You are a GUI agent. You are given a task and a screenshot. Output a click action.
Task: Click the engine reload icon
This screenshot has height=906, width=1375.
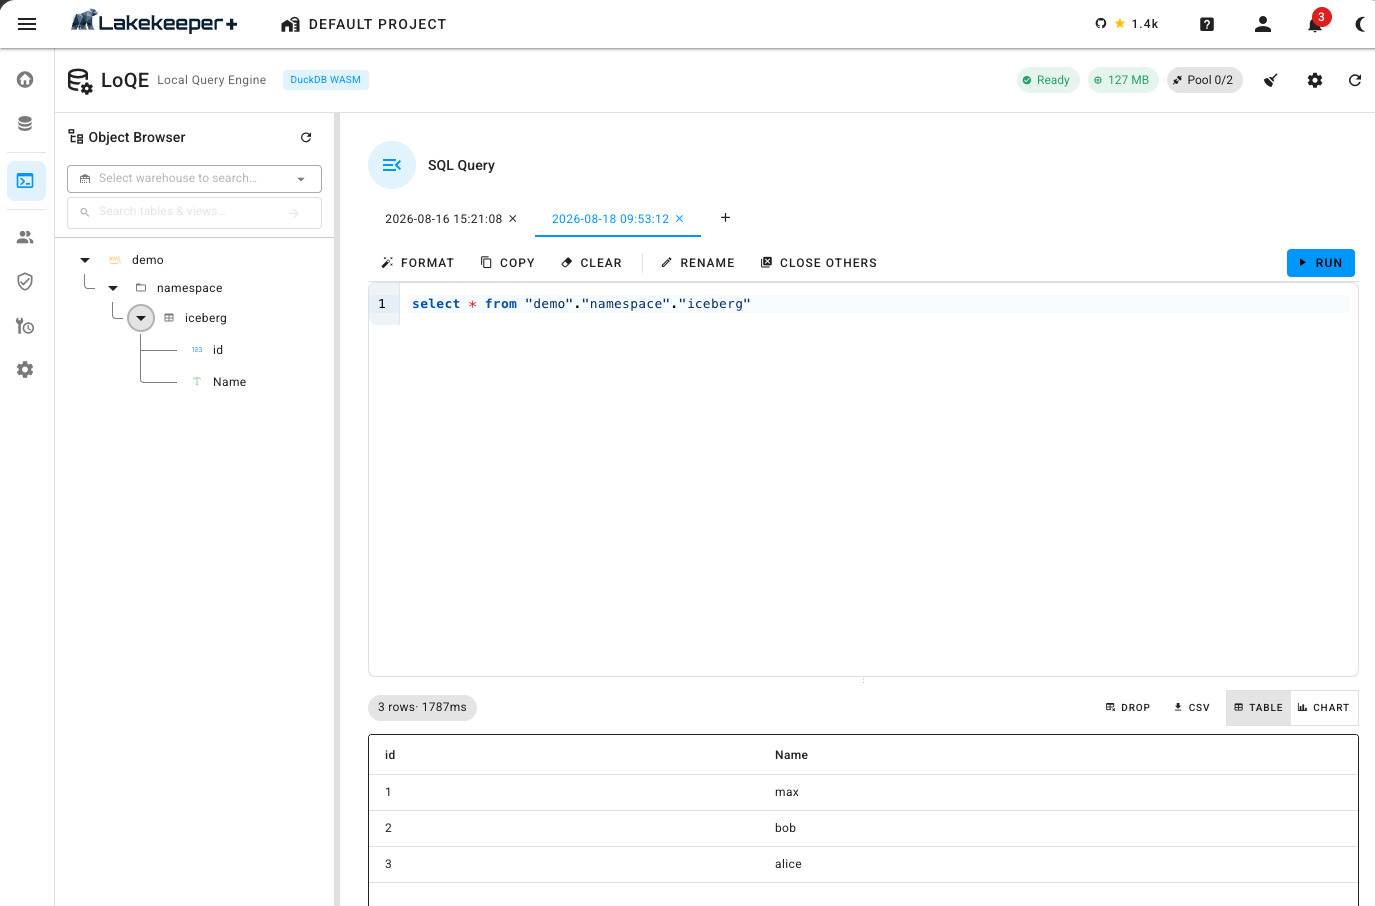(x=1355, y=80)
